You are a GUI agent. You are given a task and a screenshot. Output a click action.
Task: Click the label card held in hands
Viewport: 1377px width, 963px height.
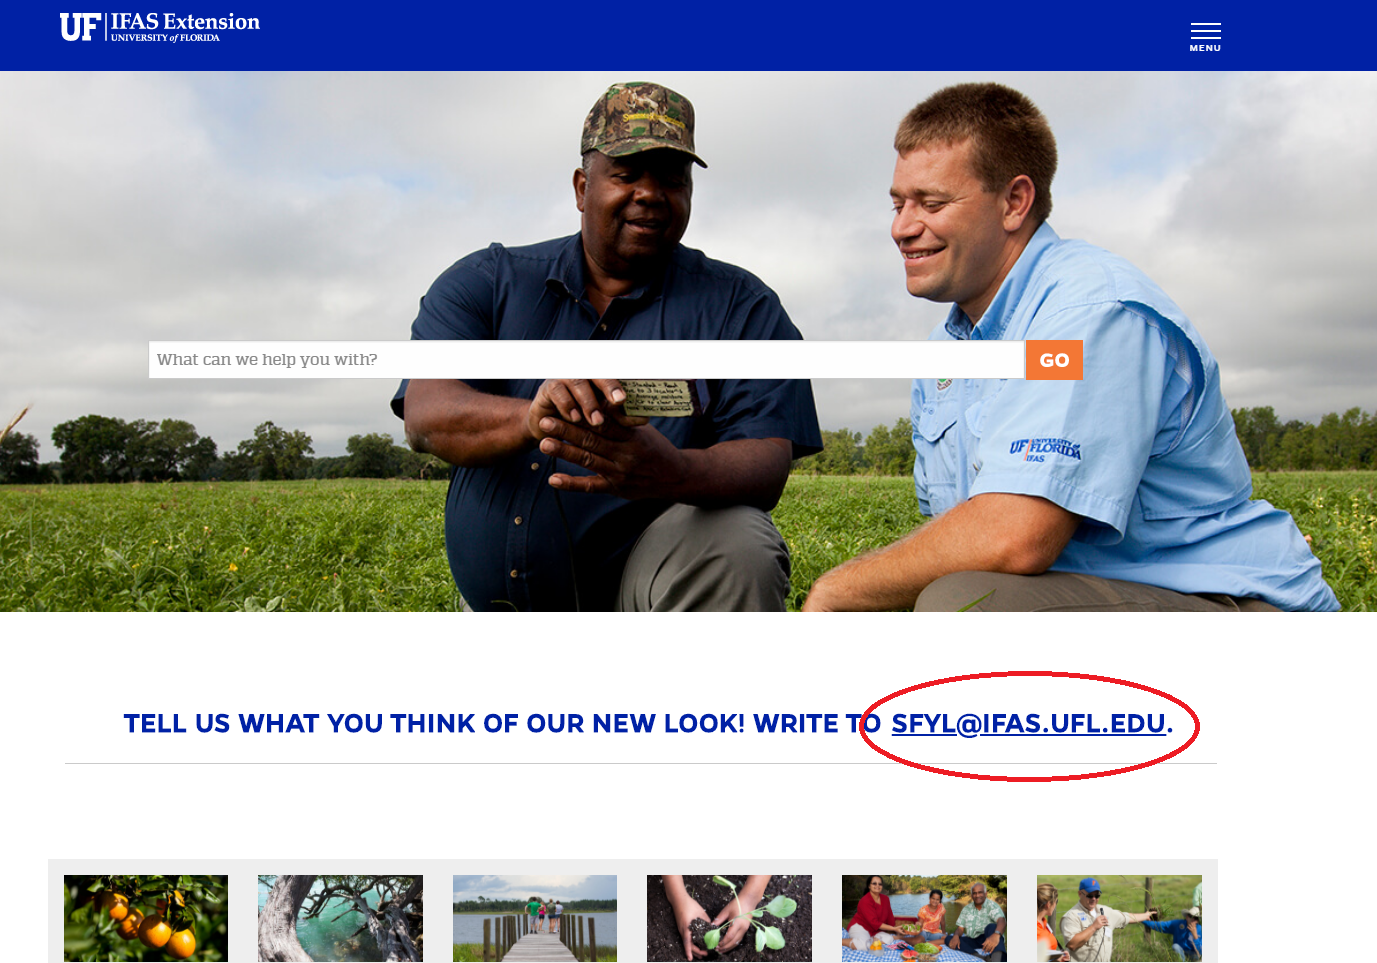pyautogui.click(x=657, y=397)
